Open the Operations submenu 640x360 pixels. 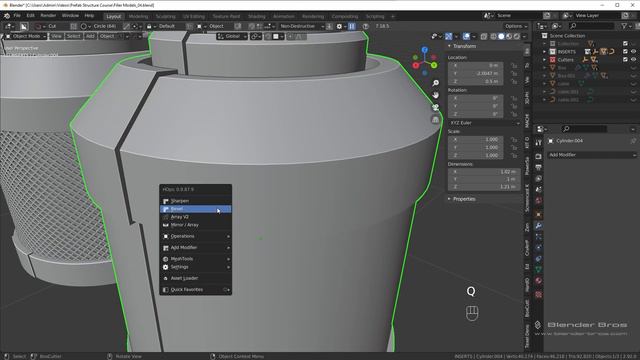(196, 236)
